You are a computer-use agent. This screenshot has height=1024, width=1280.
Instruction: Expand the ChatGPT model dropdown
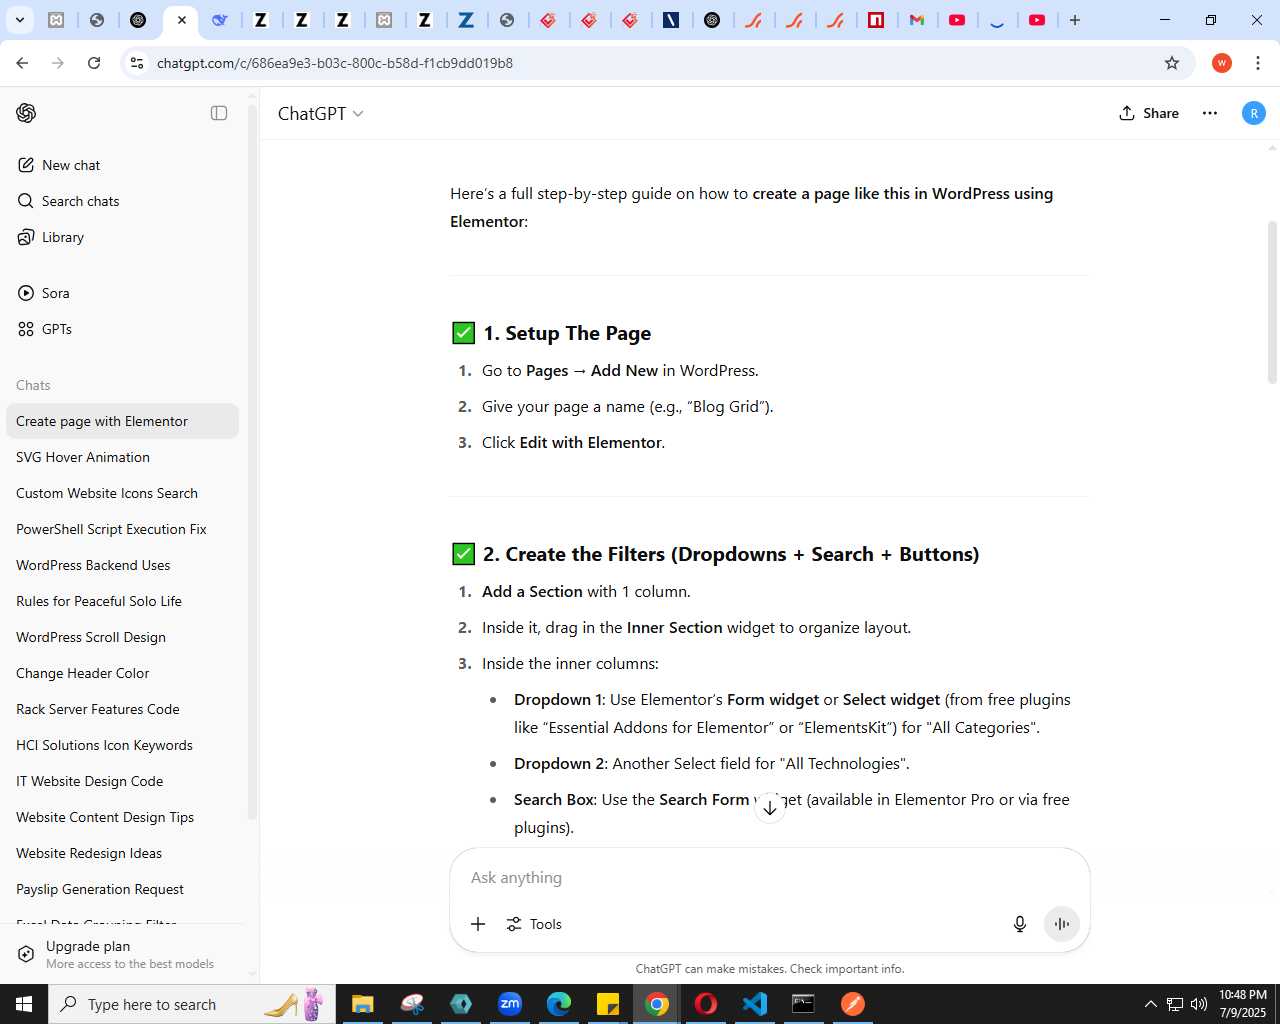320,113
